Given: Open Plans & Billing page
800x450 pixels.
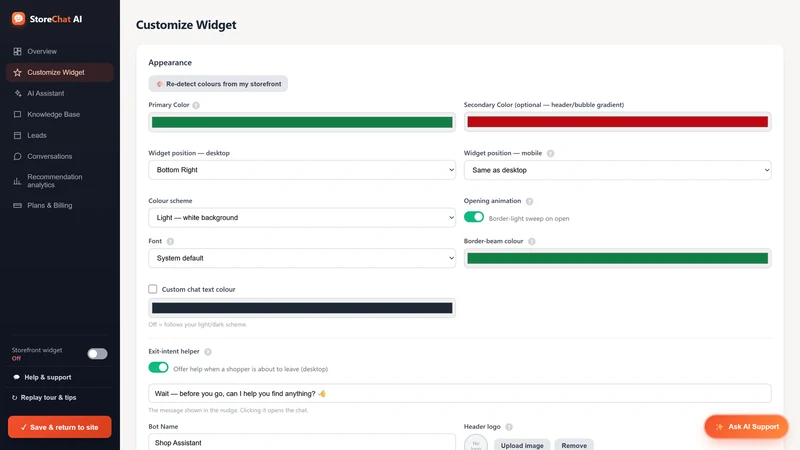Looking at the screenshot, I should pos(60,206).
